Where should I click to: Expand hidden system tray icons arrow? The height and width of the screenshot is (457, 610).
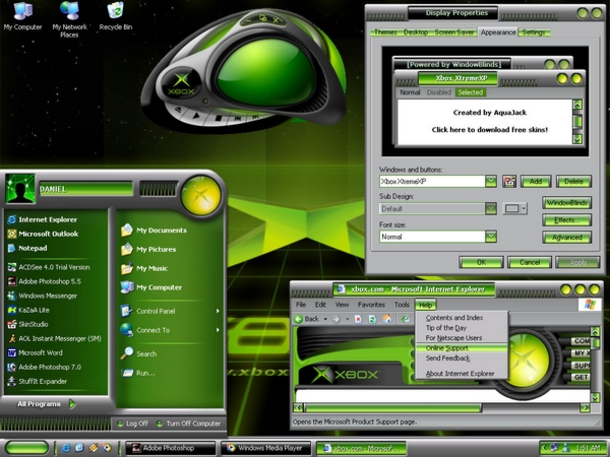(x=544, y=448)
